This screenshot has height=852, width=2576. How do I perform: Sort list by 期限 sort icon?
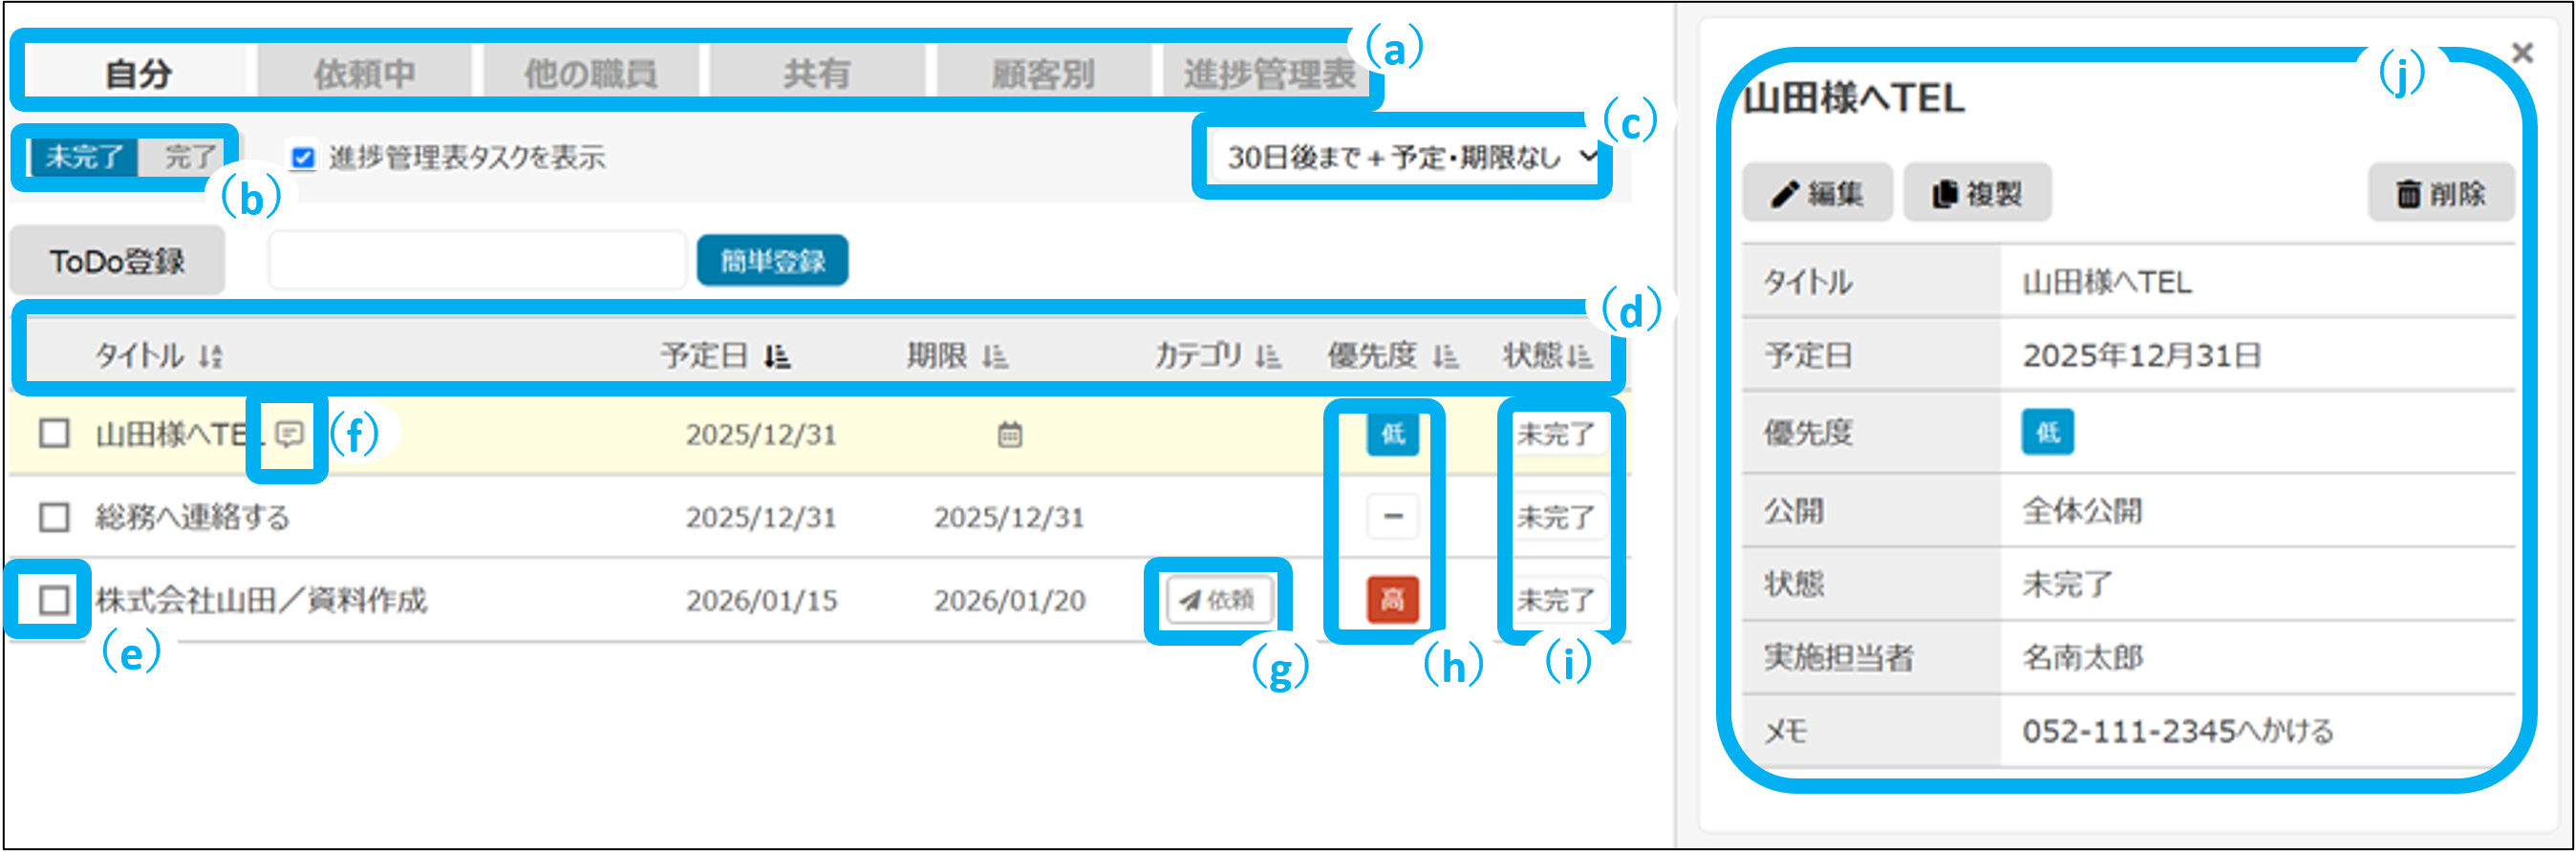point(994,356)
